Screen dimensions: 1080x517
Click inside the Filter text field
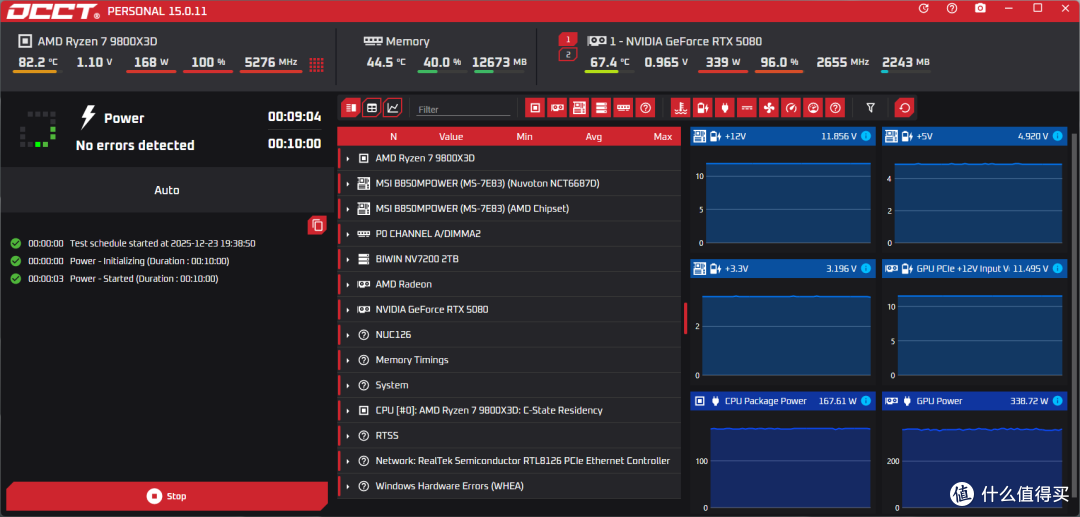pyautogui.click(x=463, y=109)
